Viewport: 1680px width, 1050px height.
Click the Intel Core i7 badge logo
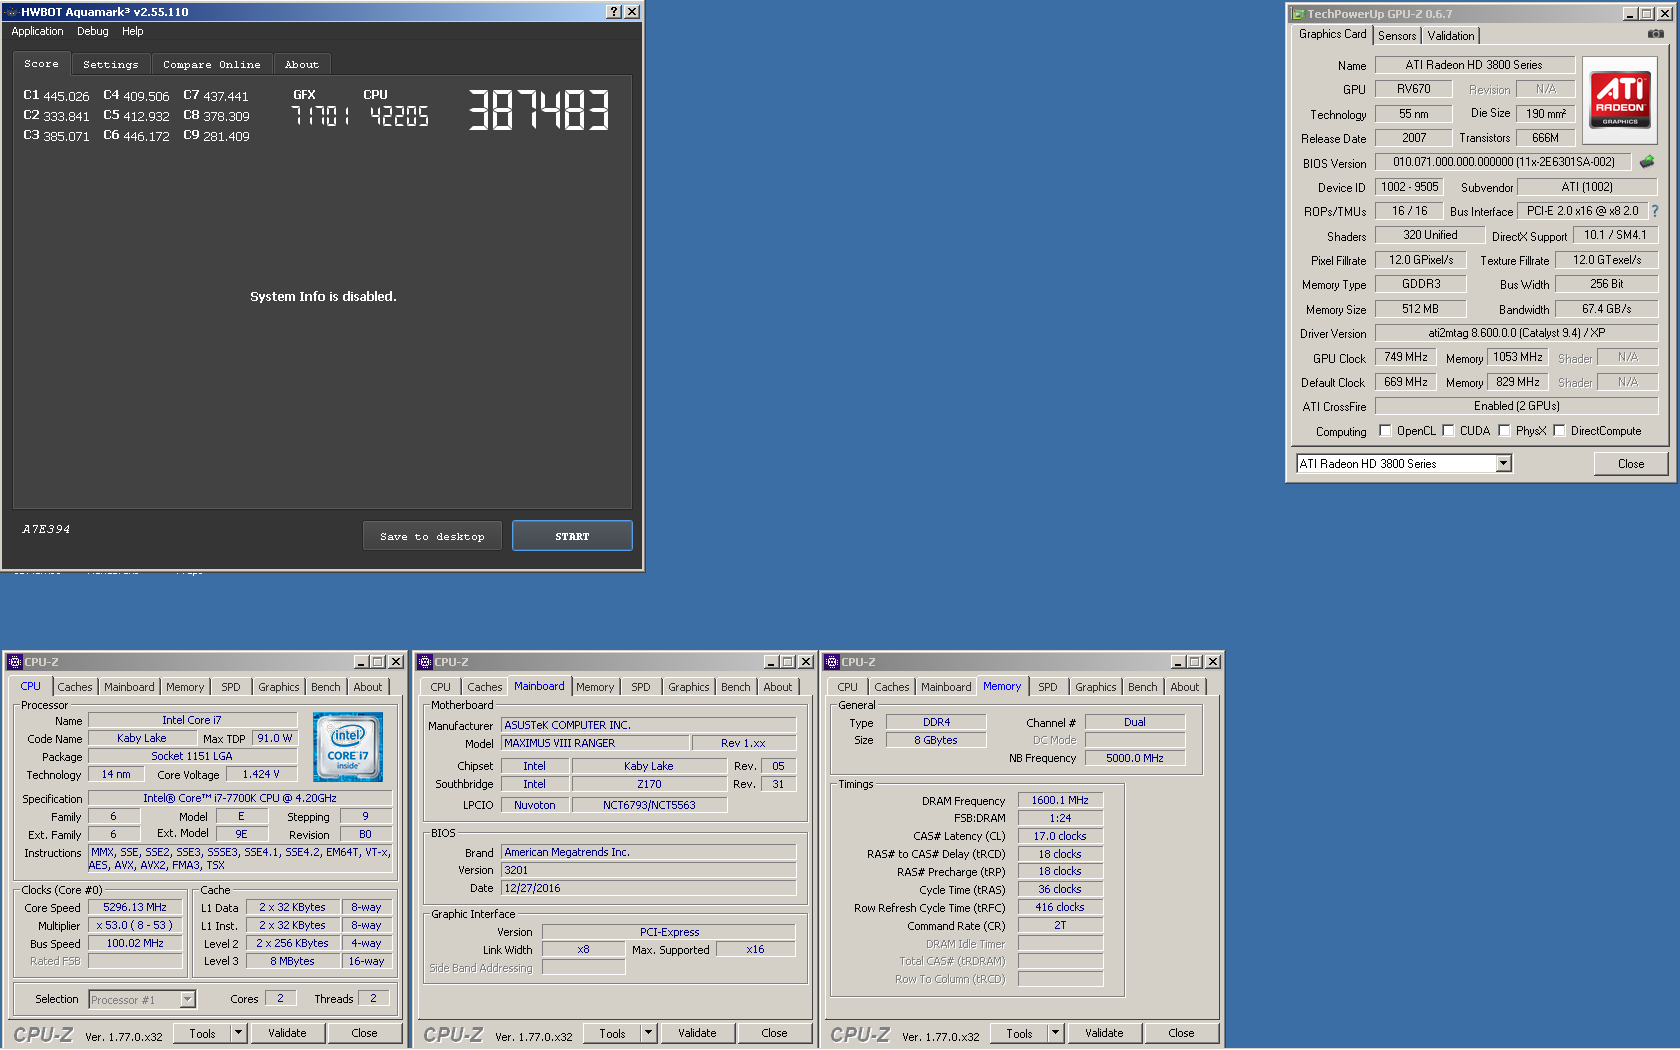[x=348, y=747]
